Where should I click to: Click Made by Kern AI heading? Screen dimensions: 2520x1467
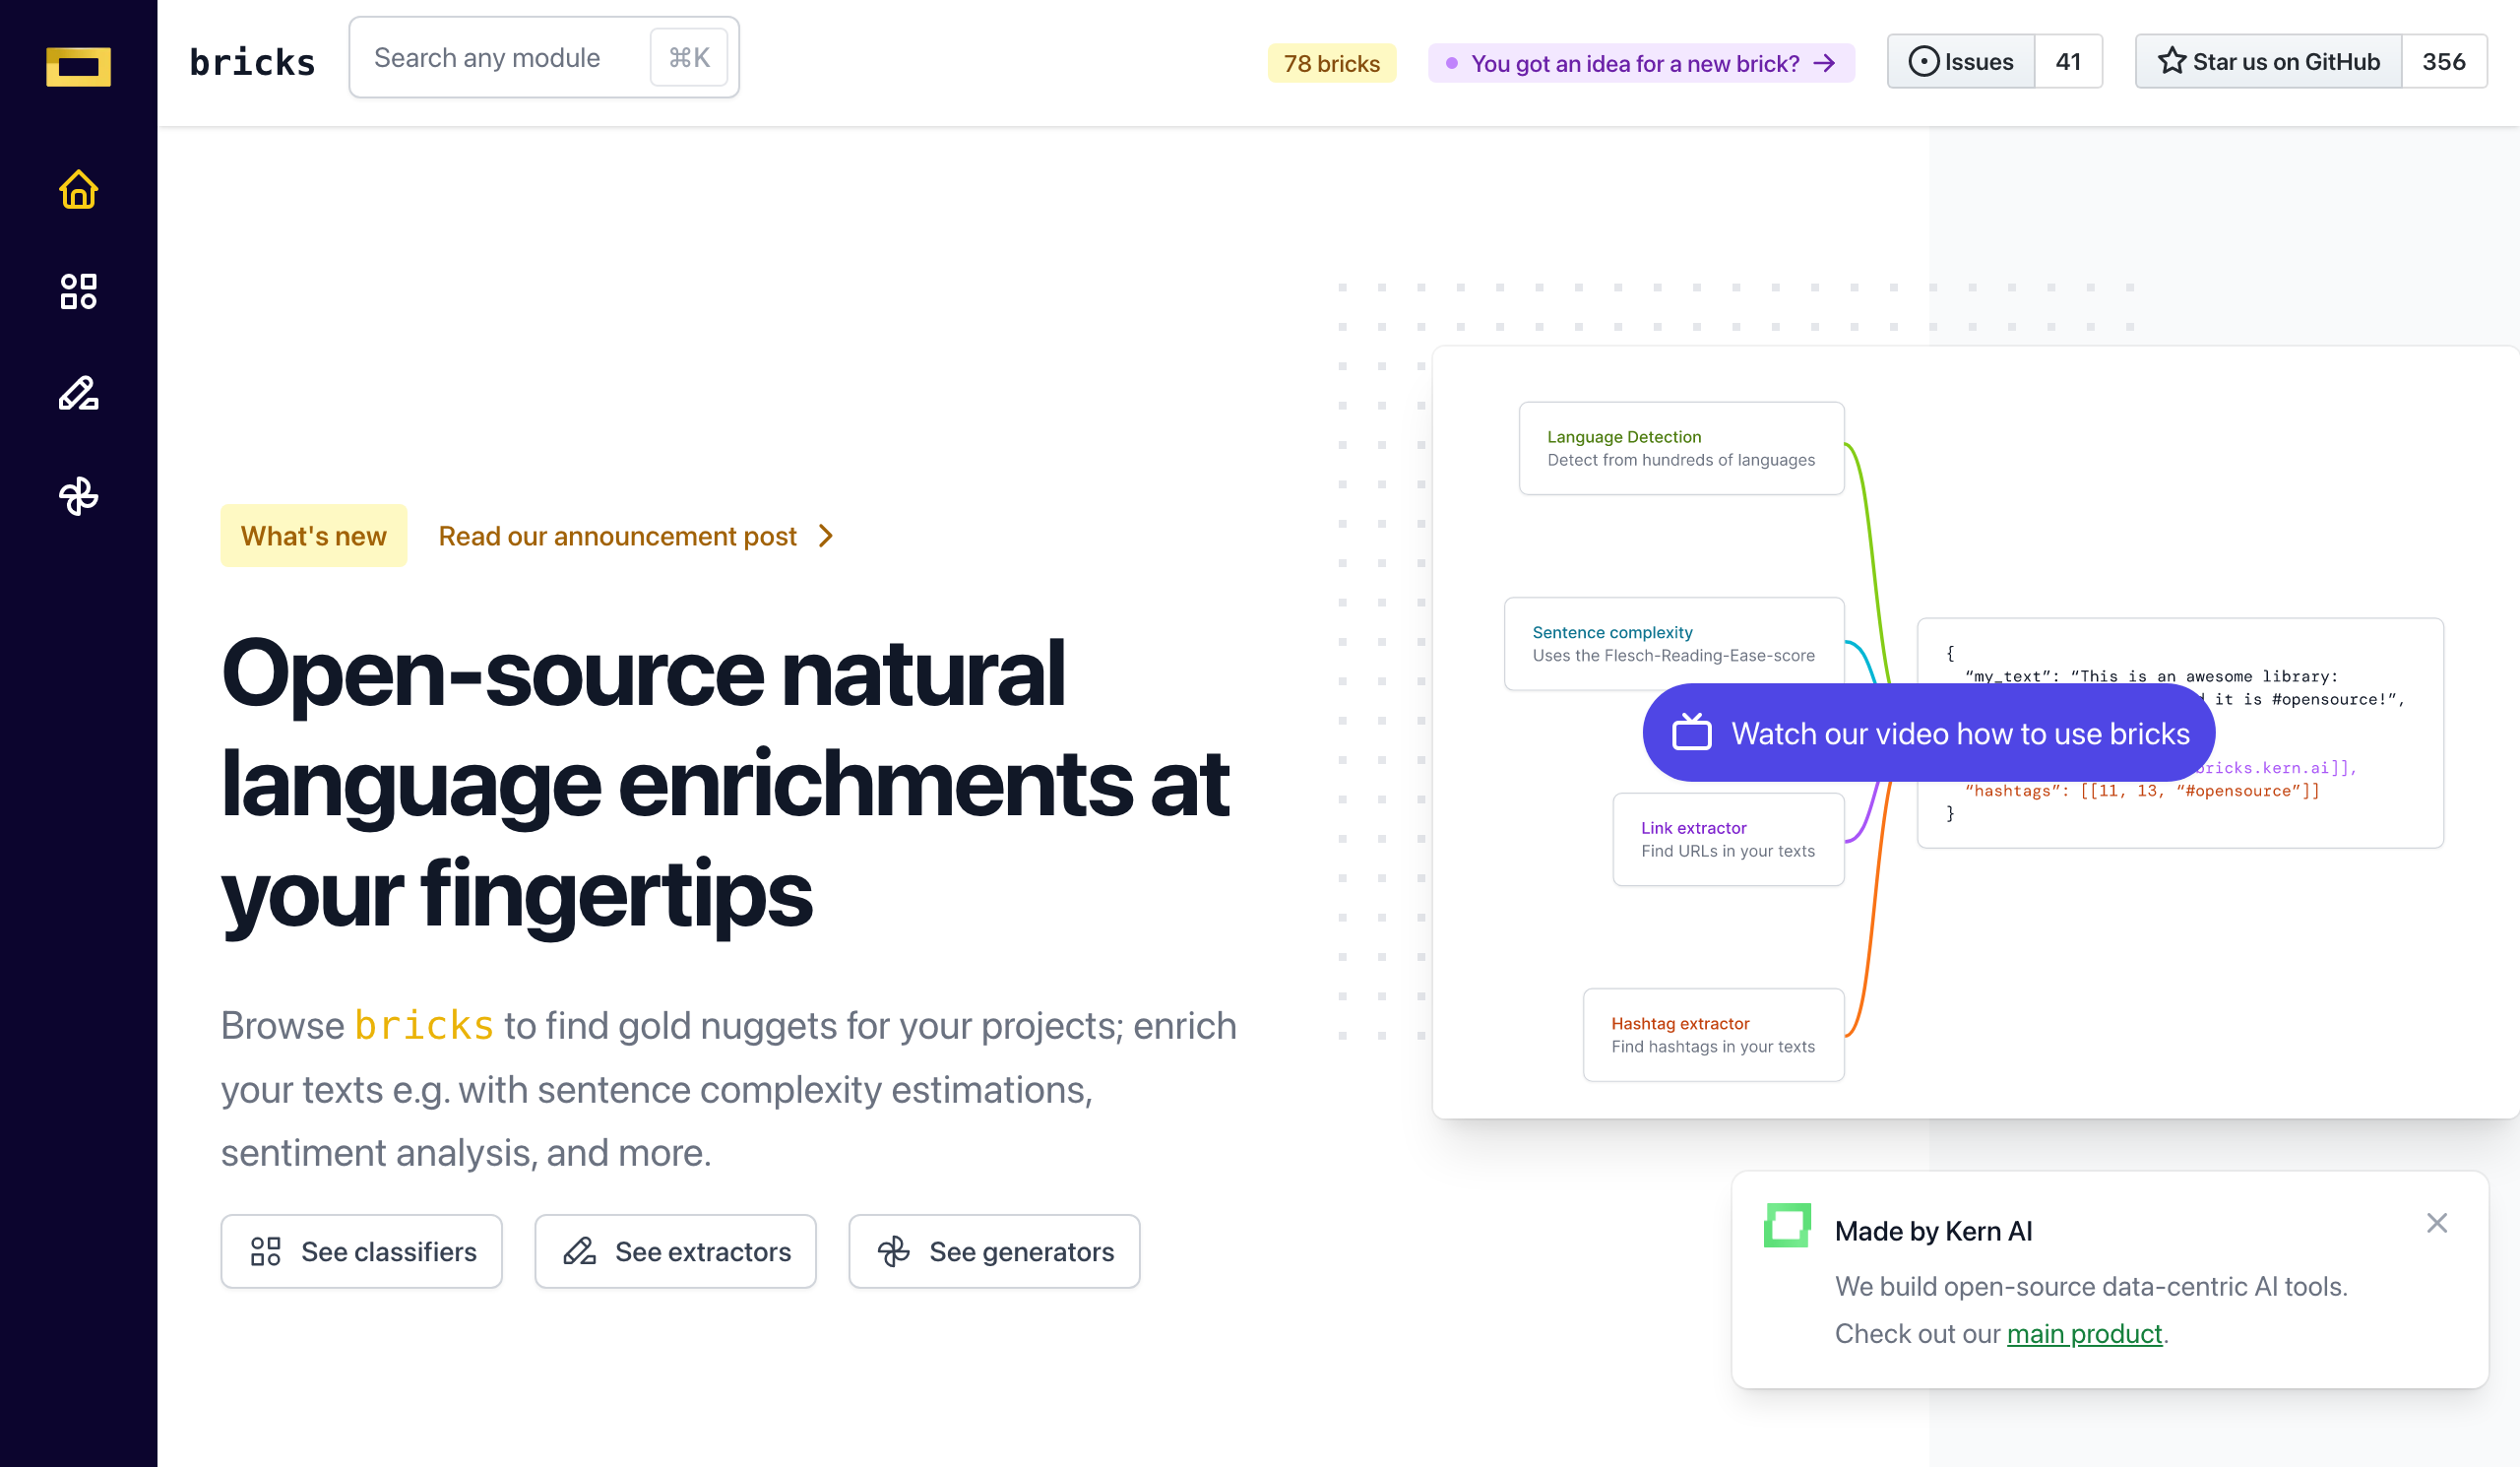point(1933,1231)
